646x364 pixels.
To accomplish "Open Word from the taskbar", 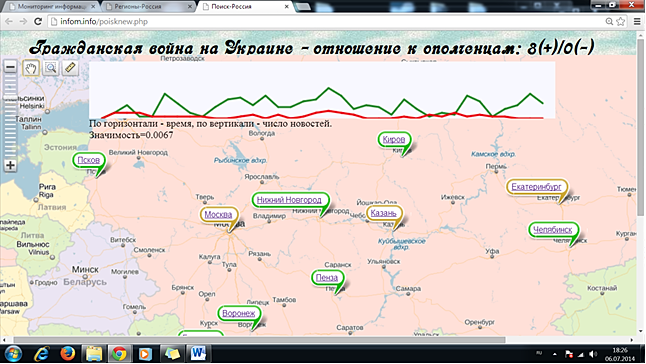I will tap(198, 354).
